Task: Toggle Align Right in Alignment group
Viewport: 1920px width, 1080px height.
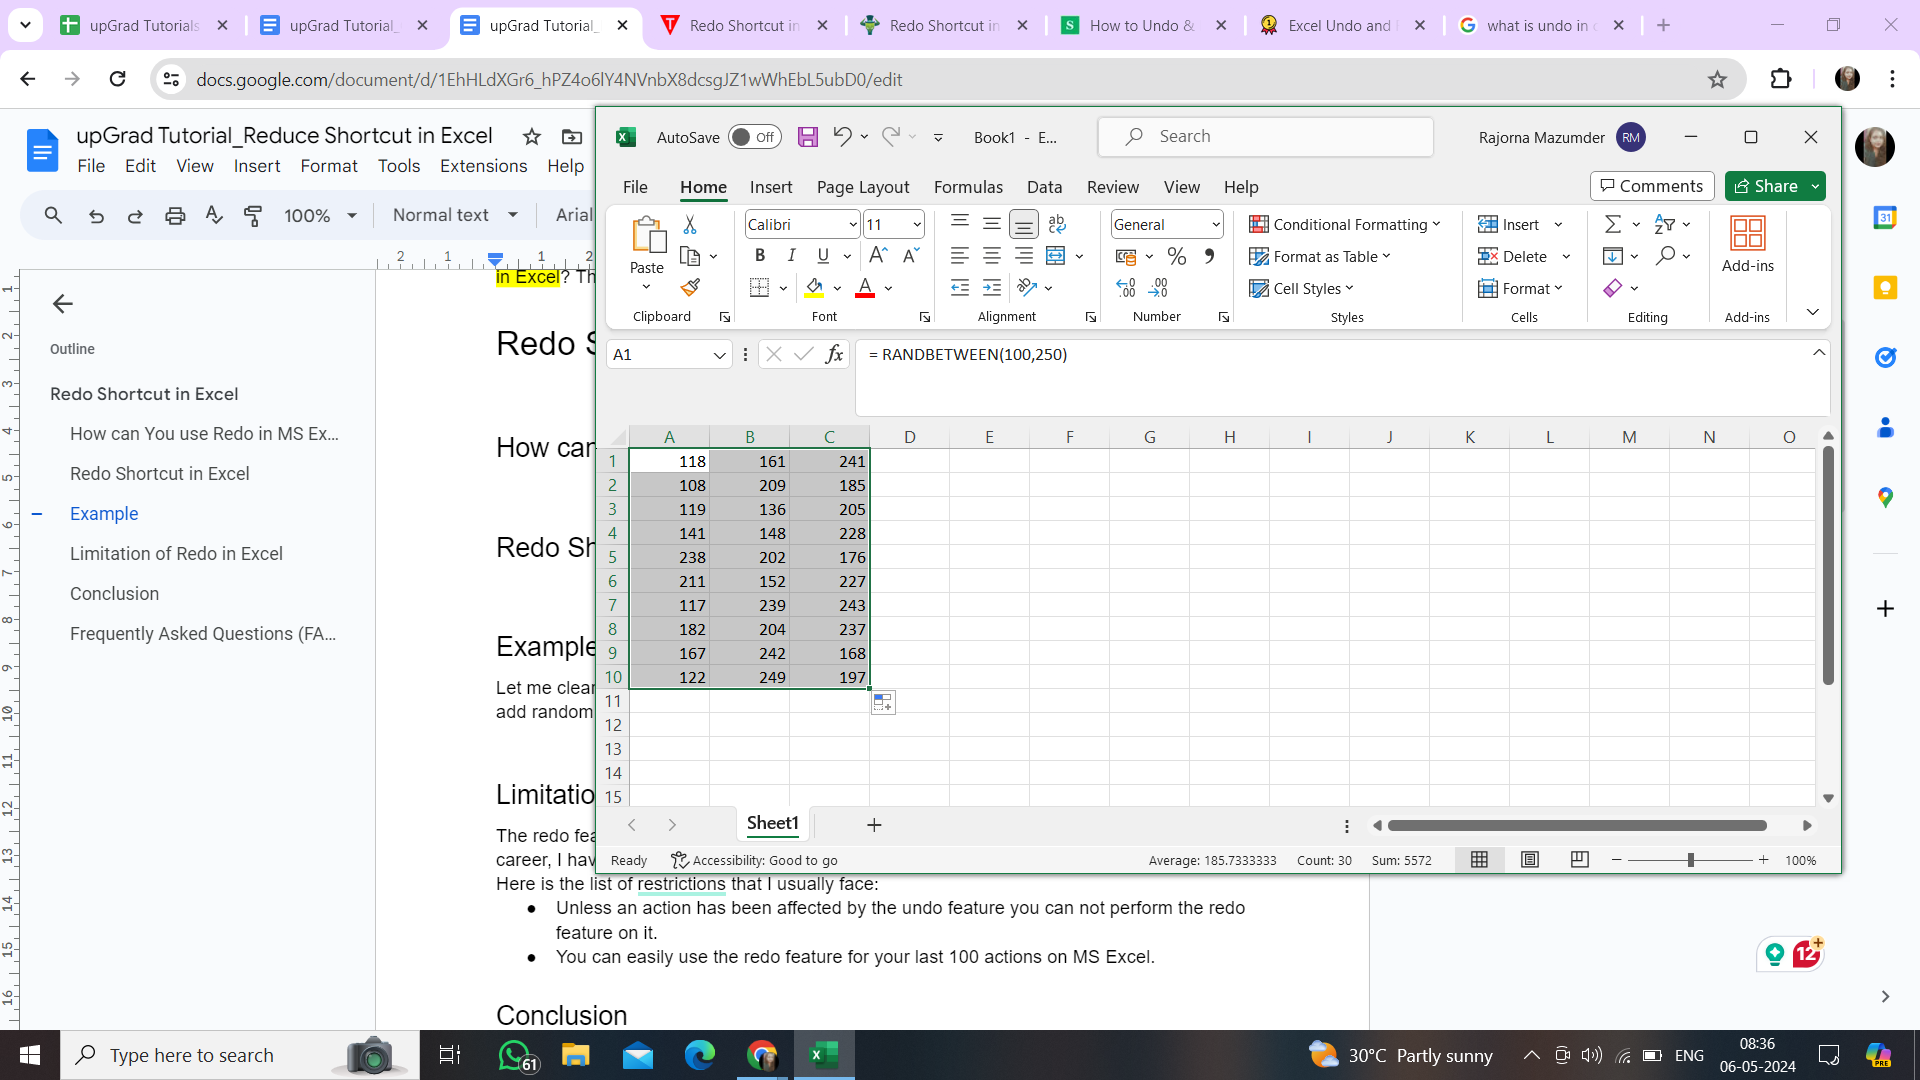Action: [x=1024, y=256]
